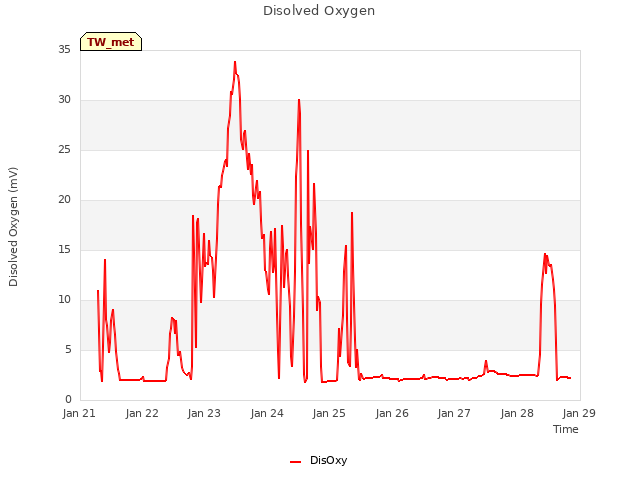Click the Jan 26 x-axis label
The width and height of the screenshot is (640, 480).
coord(392,413)
